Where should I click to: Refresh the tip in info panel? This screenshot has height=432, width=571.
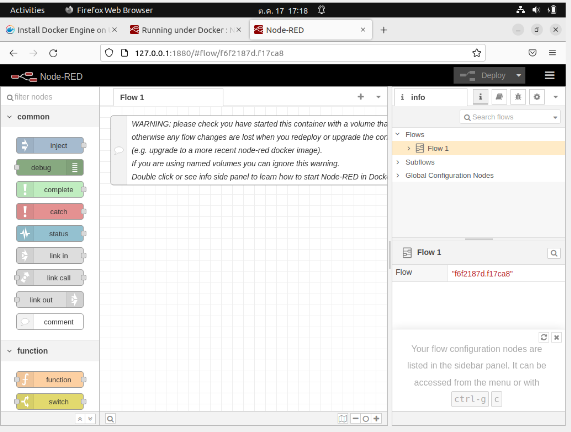(544, 337)
